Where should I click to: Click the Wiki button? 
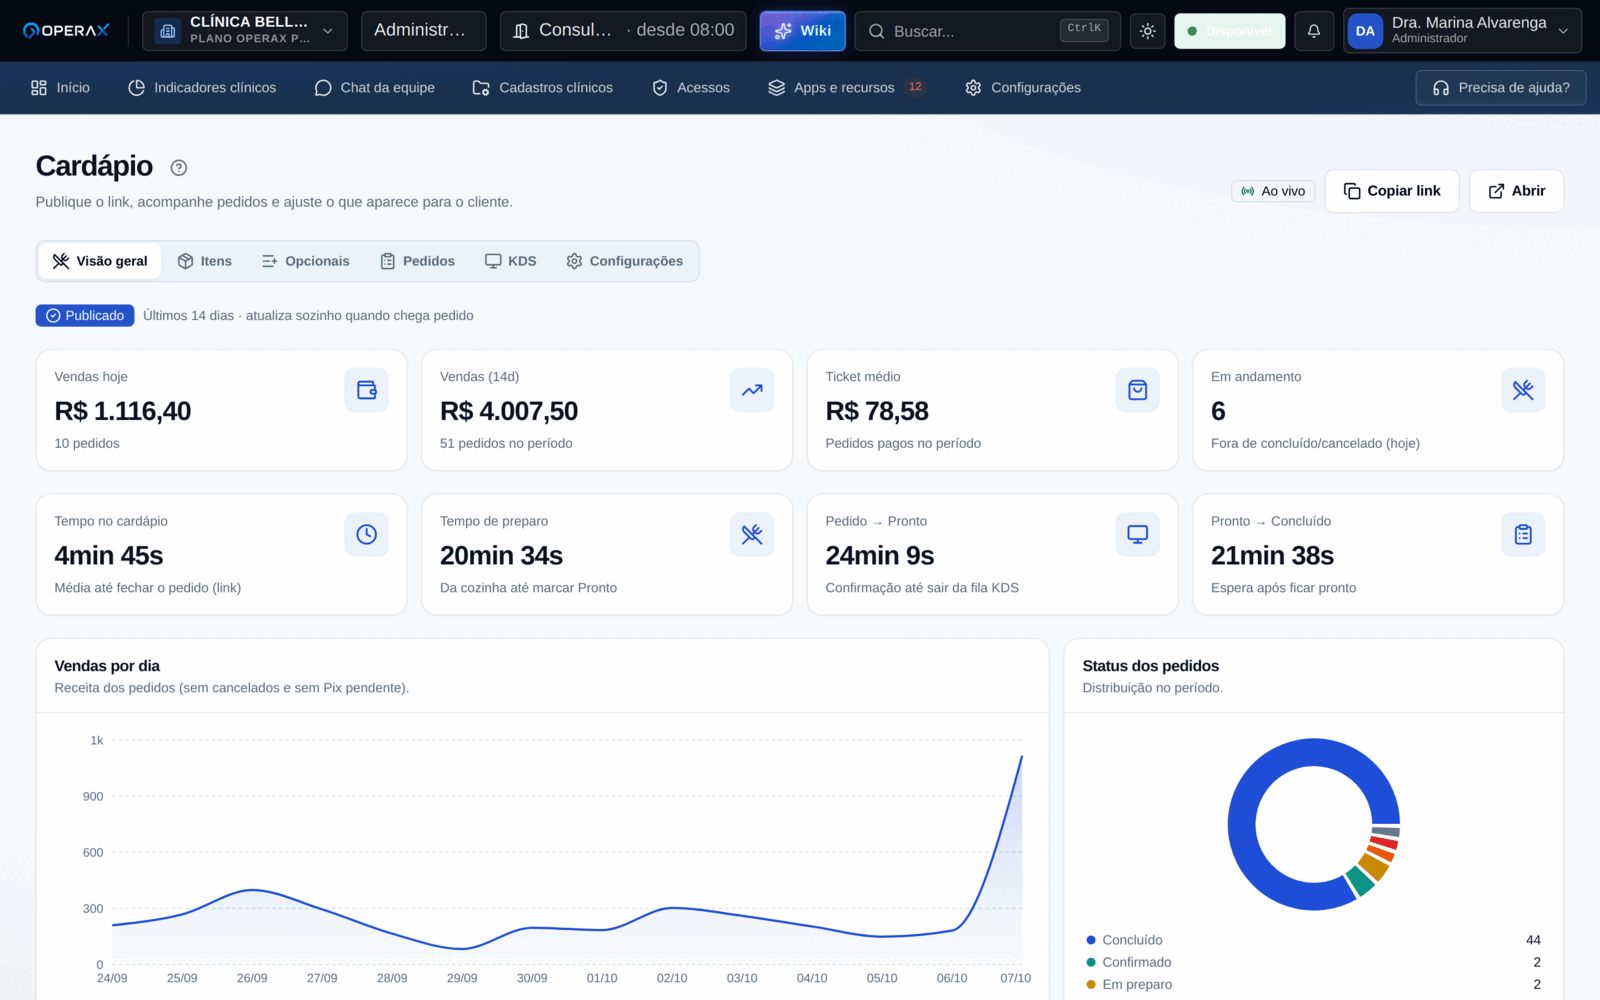(x=802, y=31)
